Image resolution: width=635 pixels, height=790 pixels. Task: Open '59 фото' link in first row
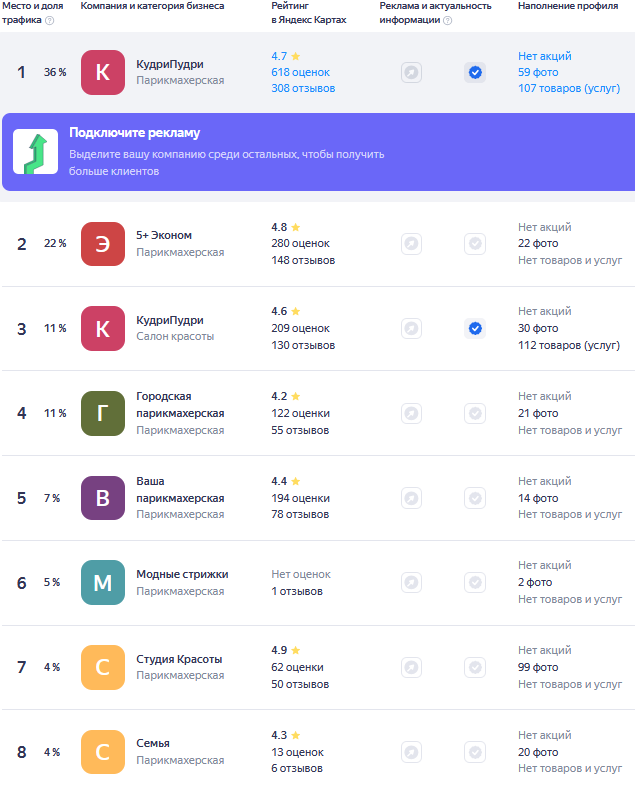pyautogui.click(x=538, y=72)
